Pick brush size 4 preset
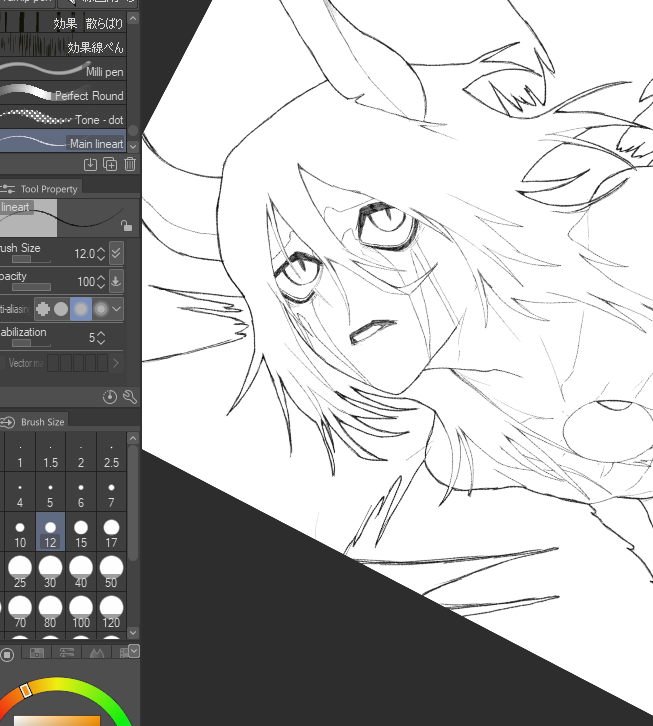 coord(20,494)
